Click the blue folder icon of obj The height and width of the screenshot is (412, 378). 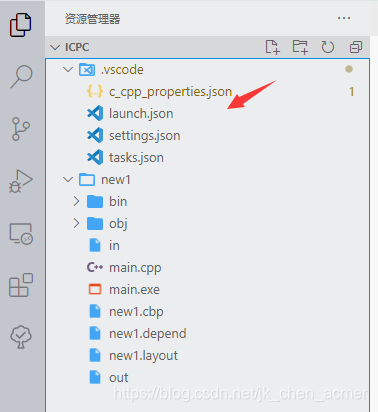tap(95, 223)
